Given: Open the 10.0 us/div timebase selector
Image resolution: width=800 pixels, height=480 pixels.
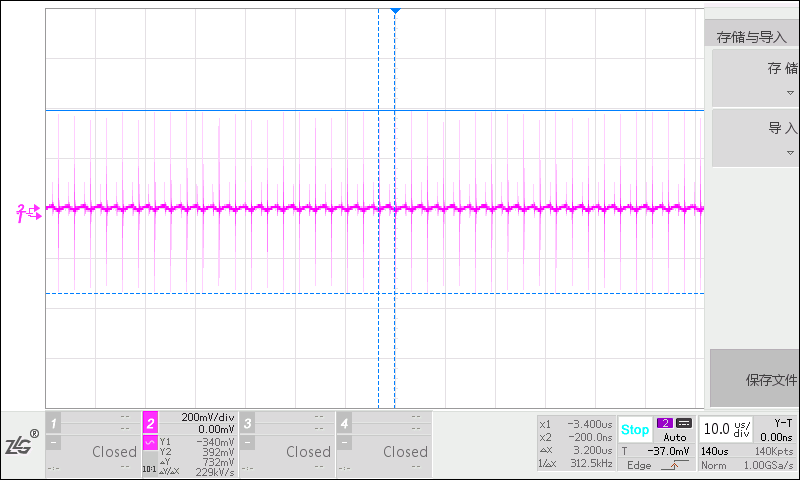Looking at the screenshot, I should coord(726,429).
